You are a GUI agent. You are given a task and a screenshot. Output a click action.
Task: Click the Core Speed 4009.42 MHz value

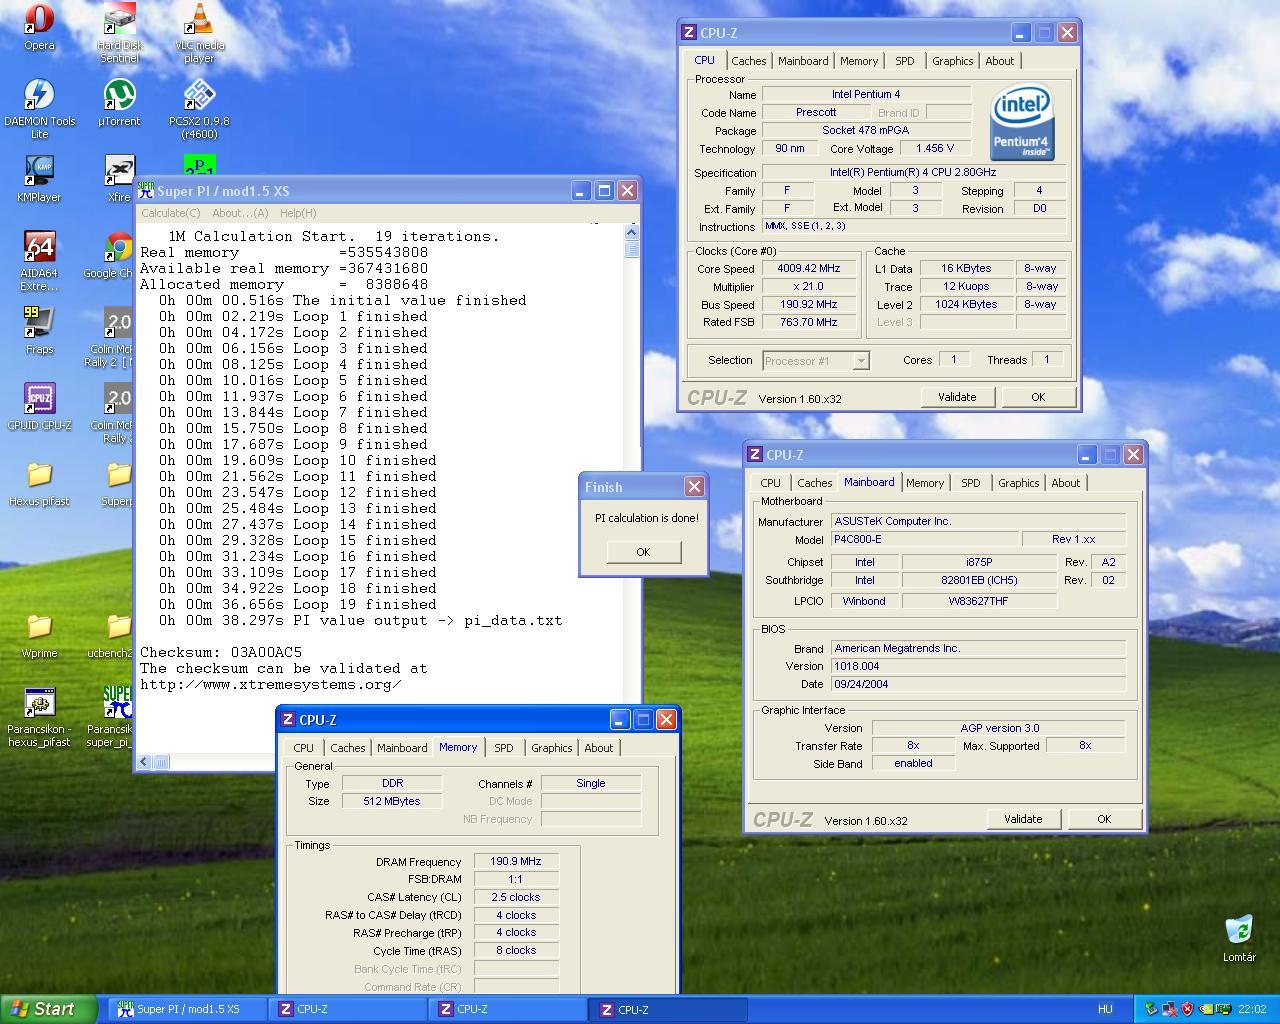[809, 268]
